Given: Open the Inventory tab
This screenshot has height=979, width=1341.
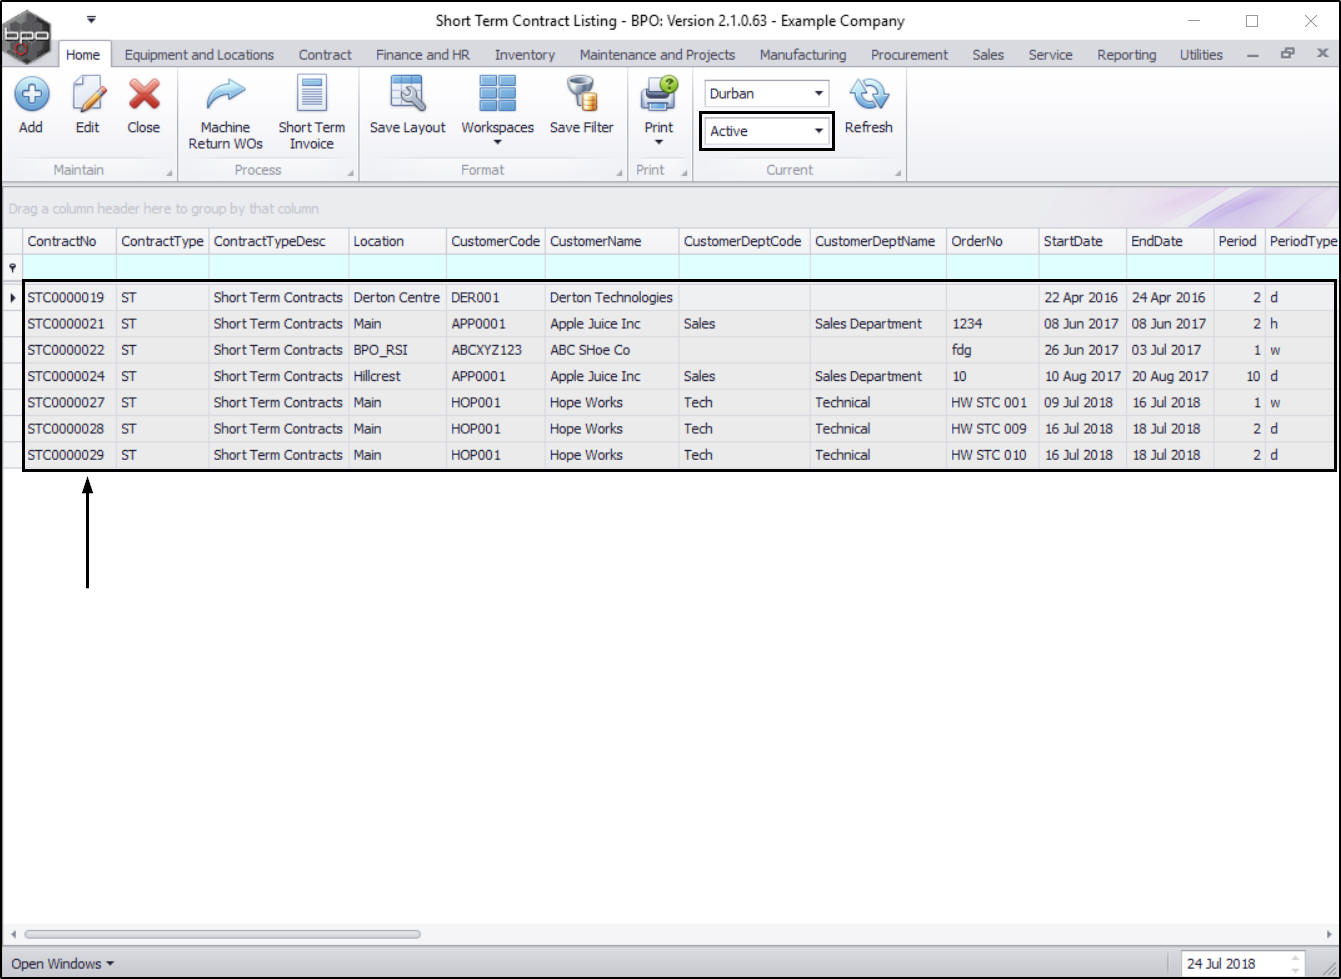Looking at the screenshot, I should 525,55.
